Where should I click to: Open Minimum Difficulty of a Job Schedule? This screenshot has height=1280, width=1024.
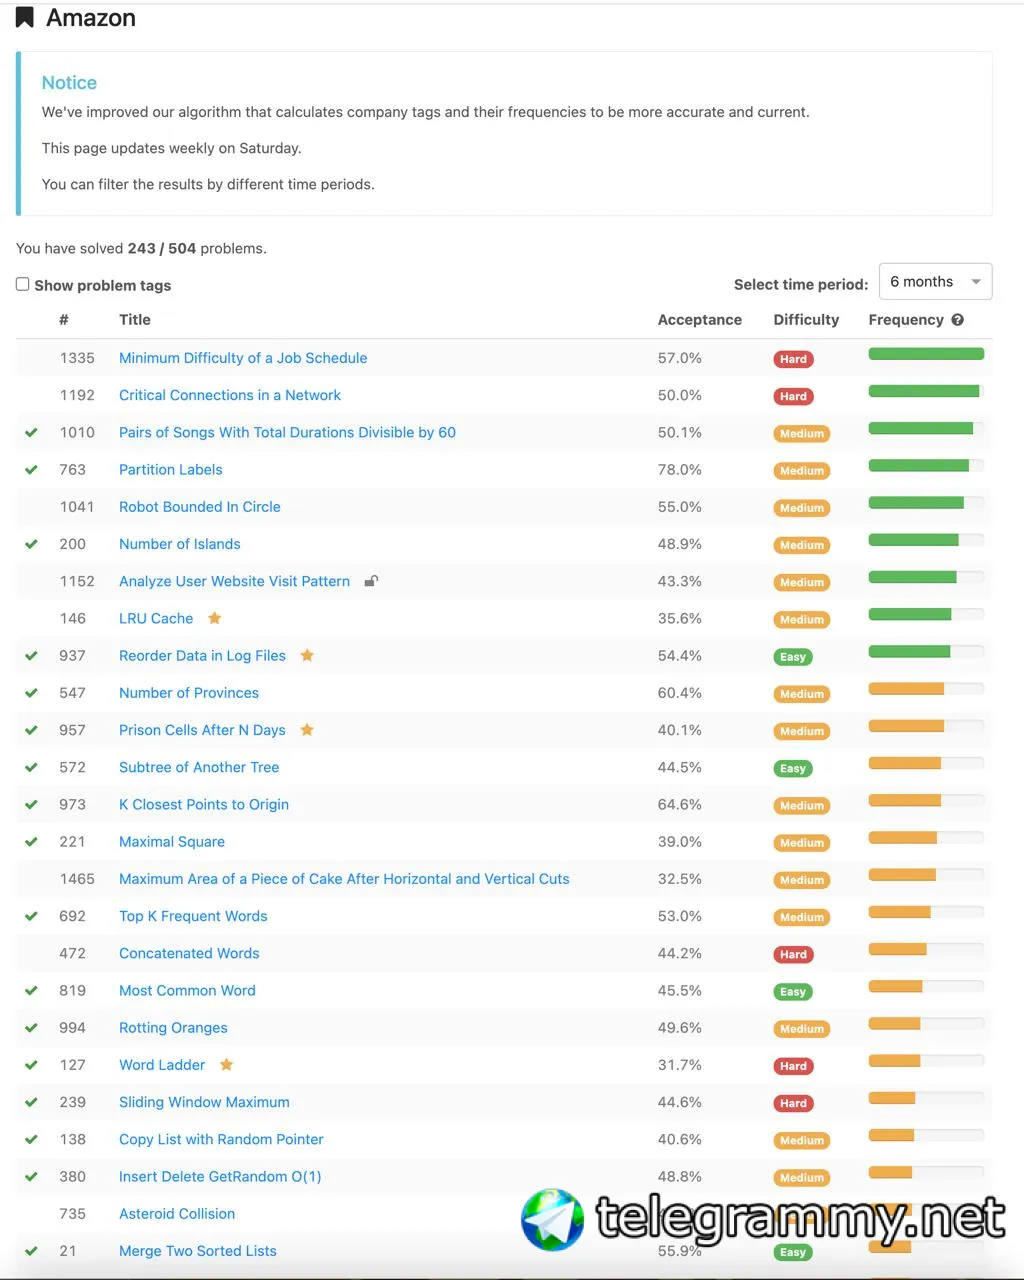pyautogui.click(x=243, y=358)
